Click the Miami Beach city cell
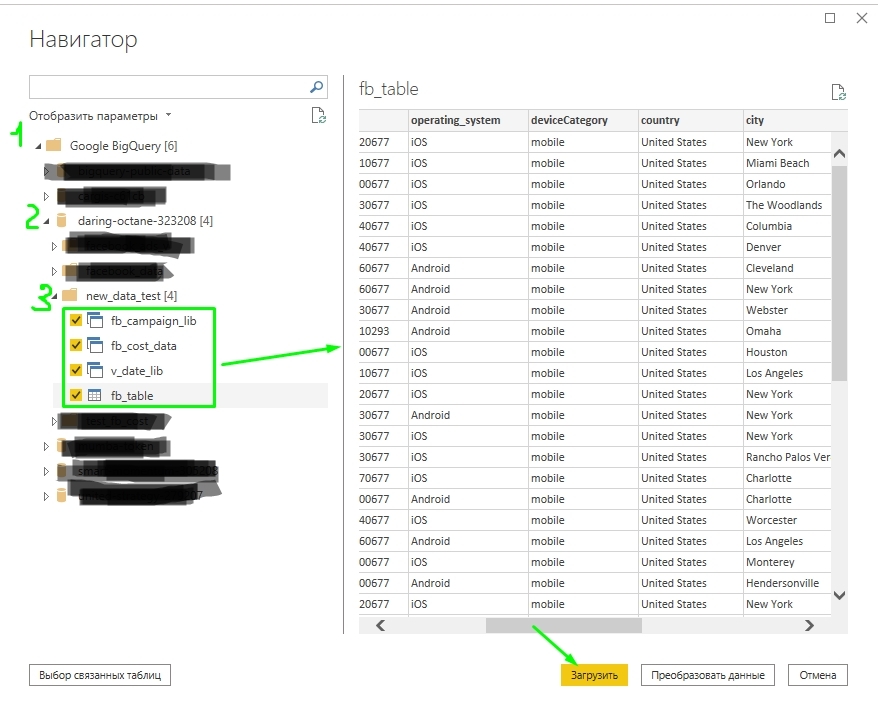 [x=787, y=163]
